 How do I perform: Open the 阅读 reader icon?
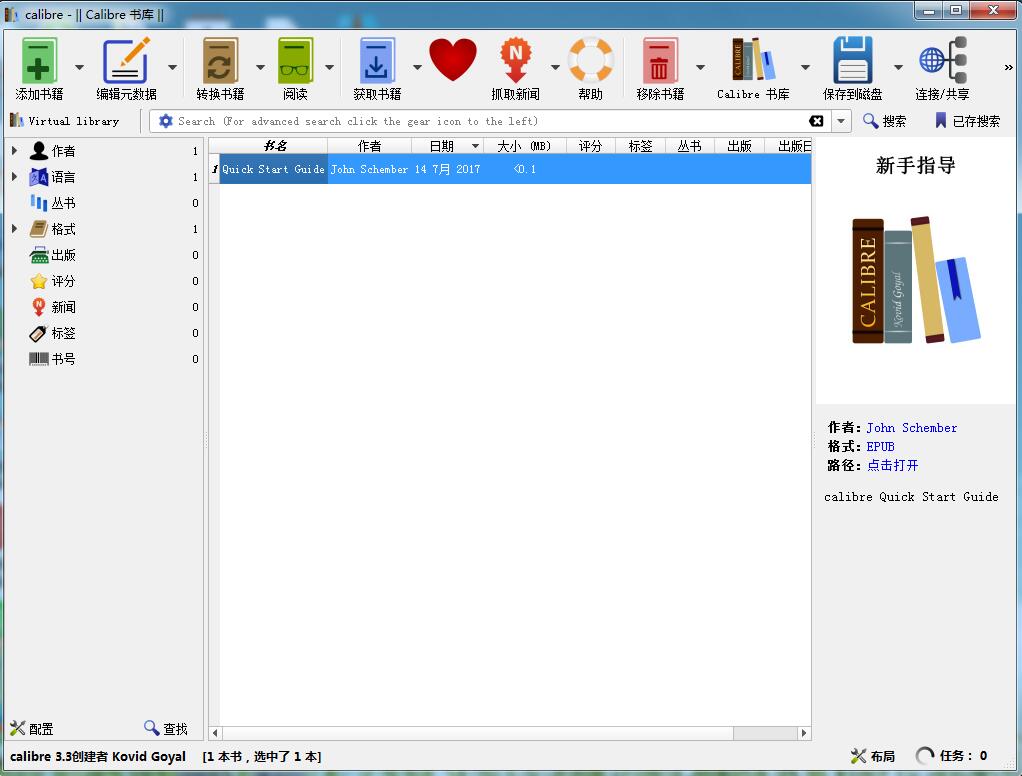295,62
